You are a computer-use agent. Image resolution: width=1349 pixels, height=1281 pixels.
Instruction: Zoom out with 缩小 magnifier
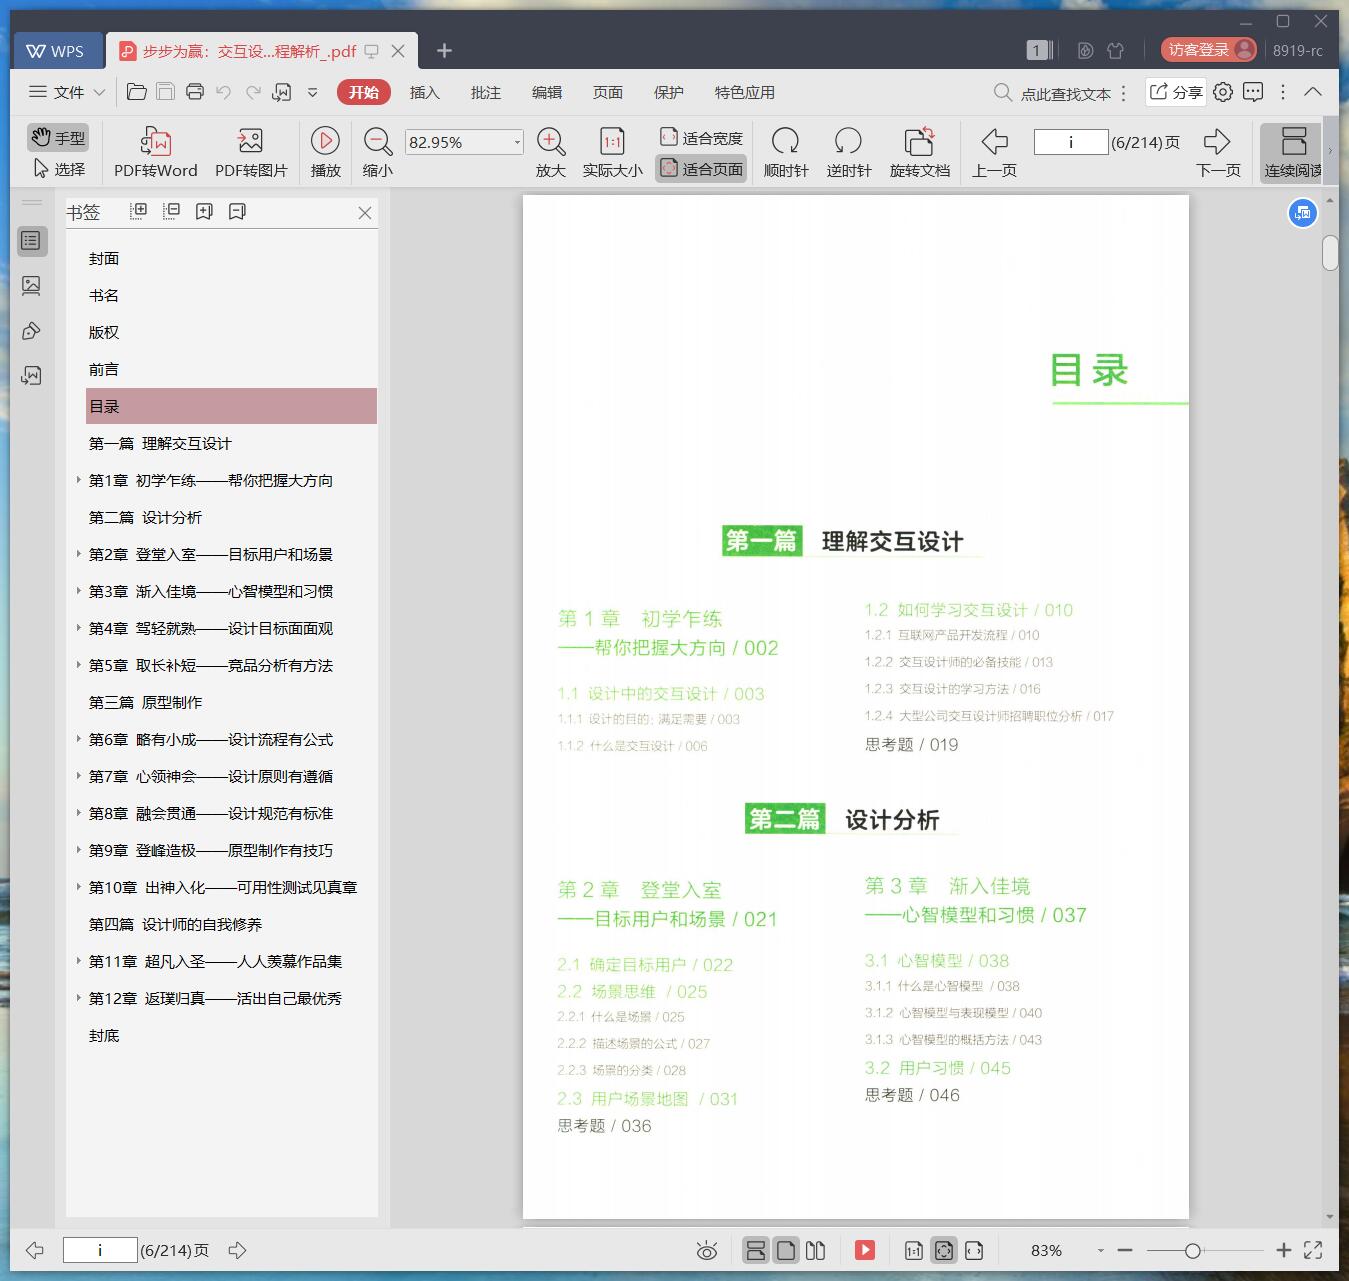click(378, 152)
